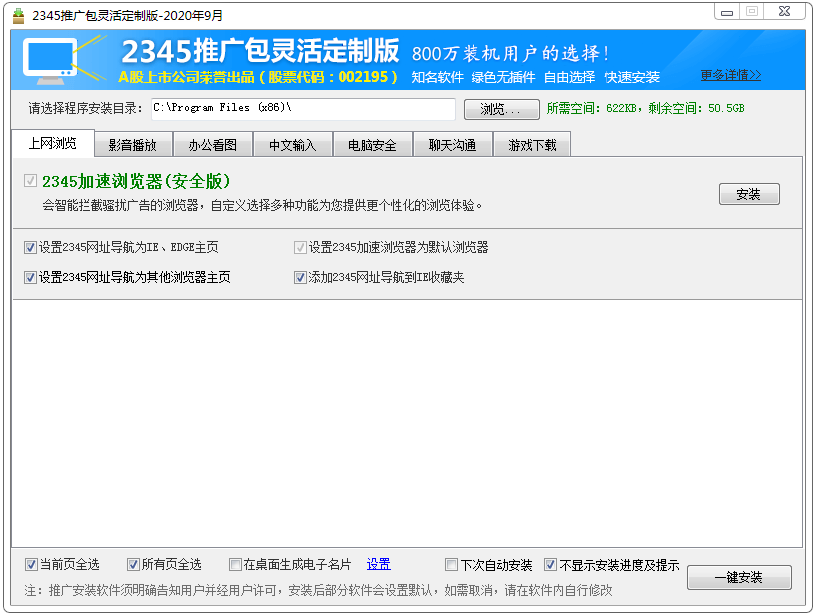The width and height of the screenshot is (815, 616).
Task: Select the 中文输入 tab
Action: pos(292,145)
